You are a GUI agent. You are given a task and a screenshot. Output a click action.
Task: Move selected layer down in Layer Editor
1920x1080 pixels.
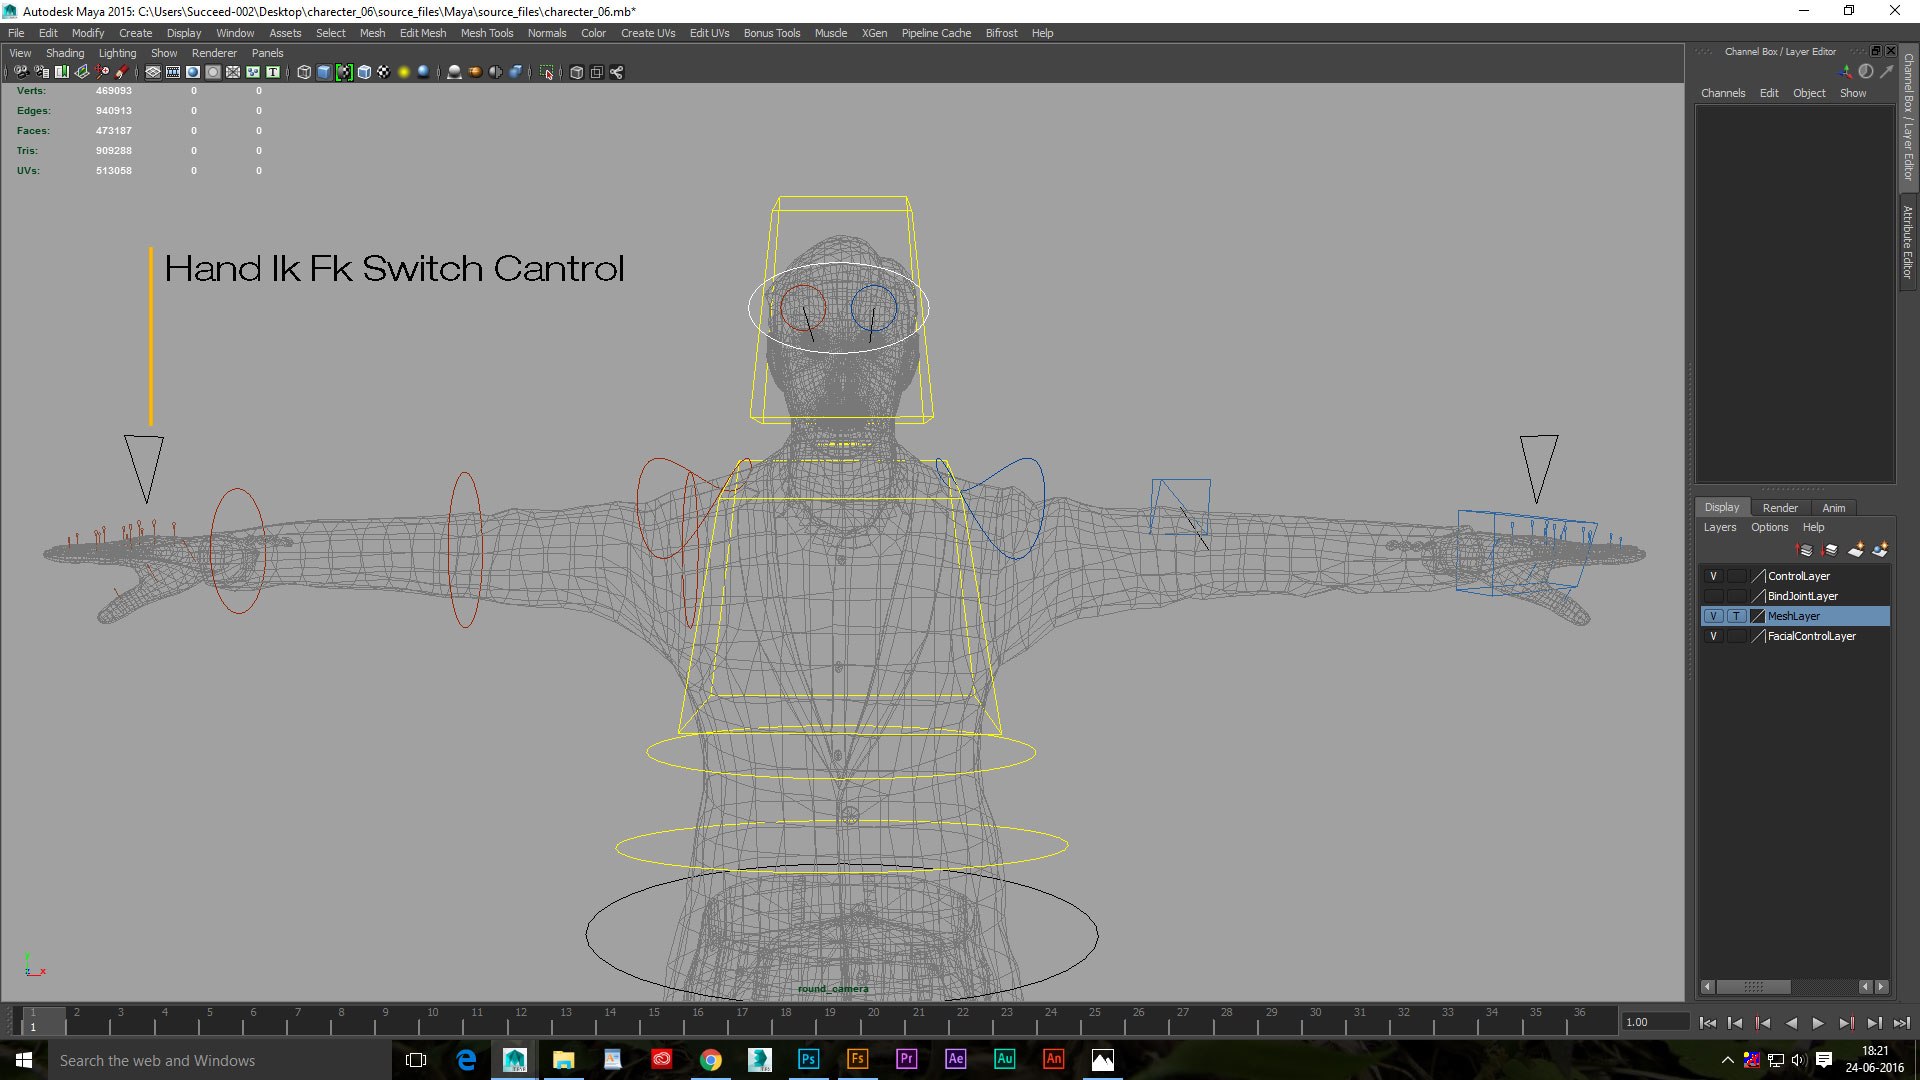pos(1830,550)
